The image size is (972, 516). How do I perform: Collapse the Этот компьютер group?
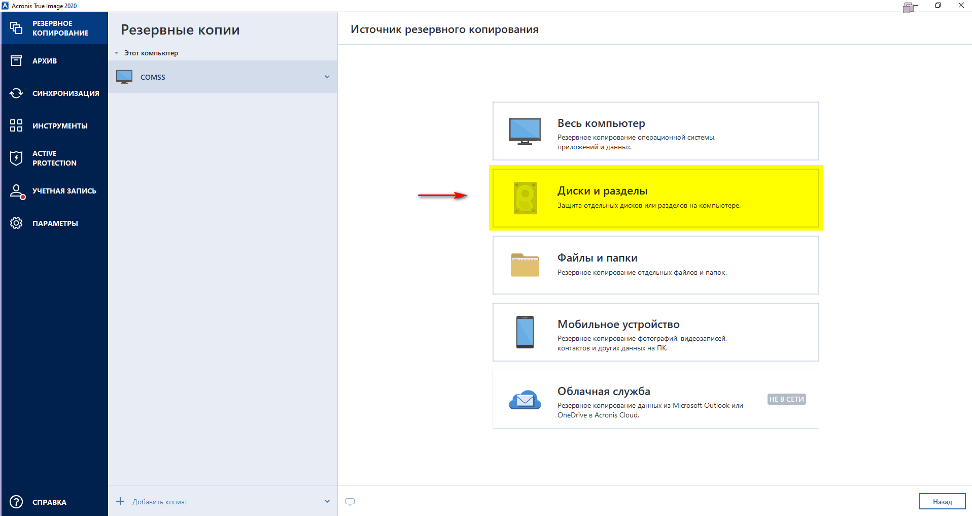pos(117,52)
